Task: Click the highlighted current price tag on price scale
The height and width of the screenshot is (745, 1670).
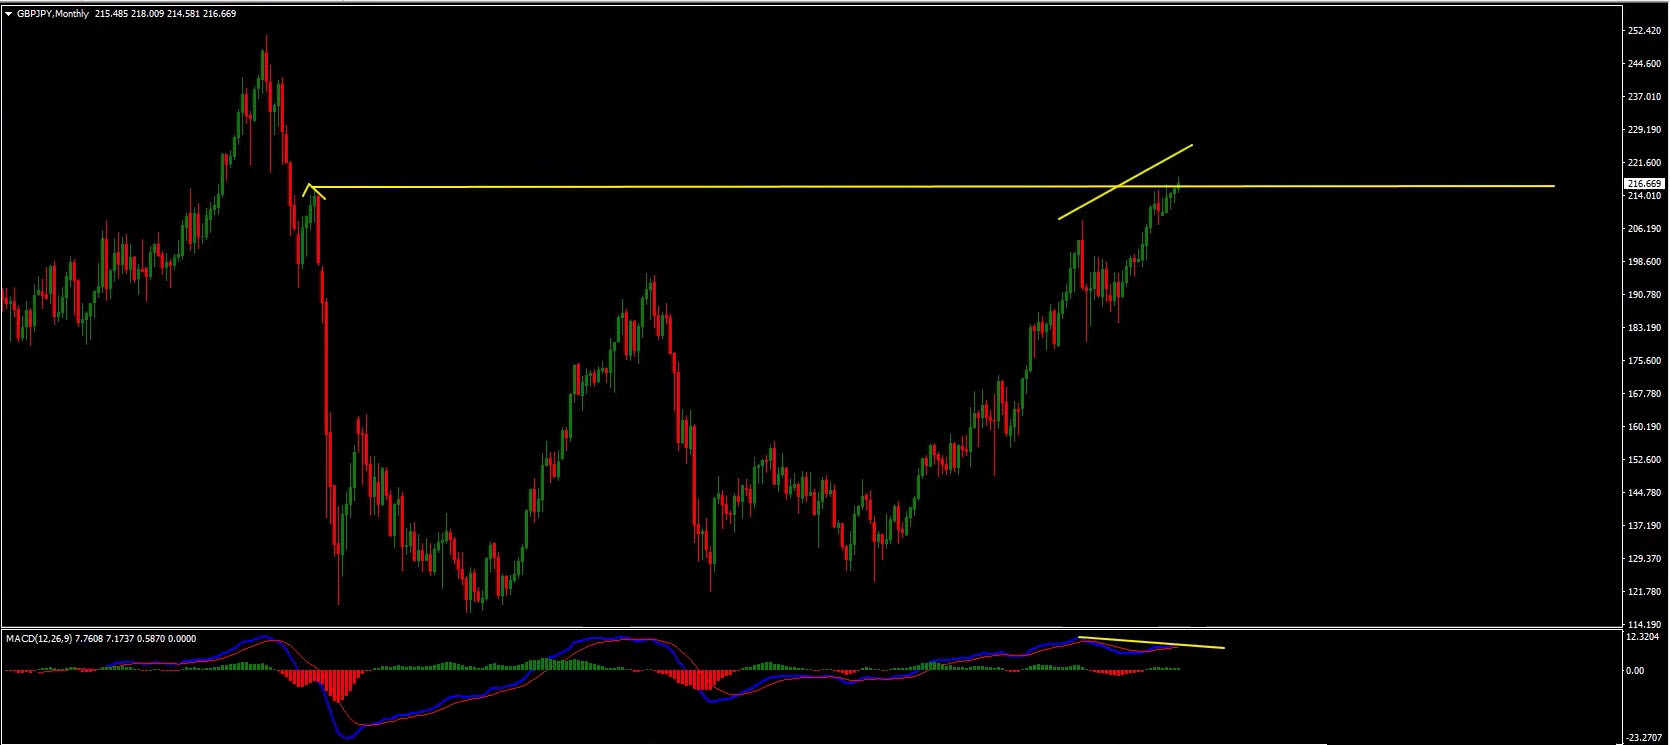Action: click(1645, 184)
